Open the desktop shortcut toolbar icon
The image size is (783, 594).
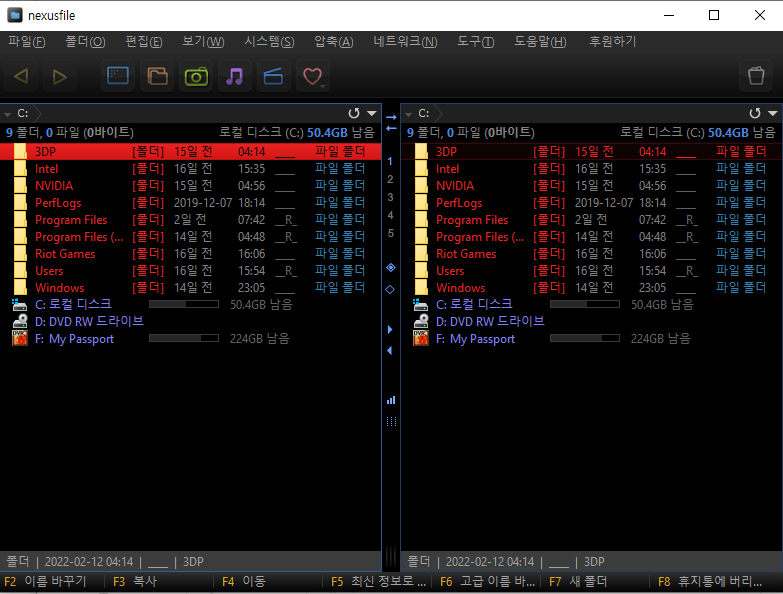click(x=118, y=76)
